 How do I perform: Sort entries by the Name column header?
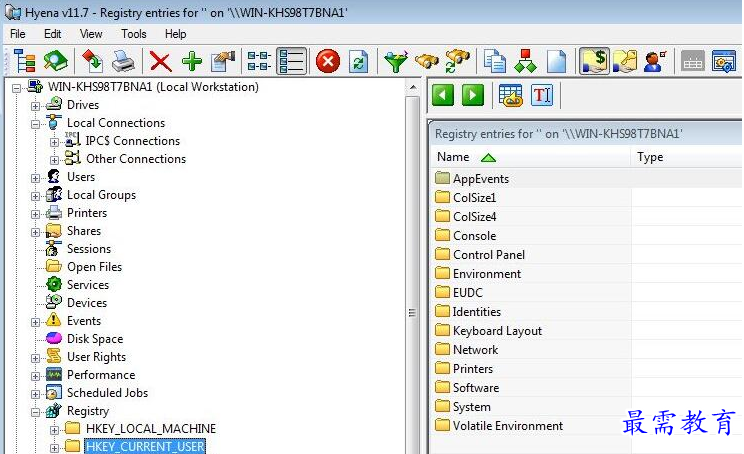pos(453,157)
